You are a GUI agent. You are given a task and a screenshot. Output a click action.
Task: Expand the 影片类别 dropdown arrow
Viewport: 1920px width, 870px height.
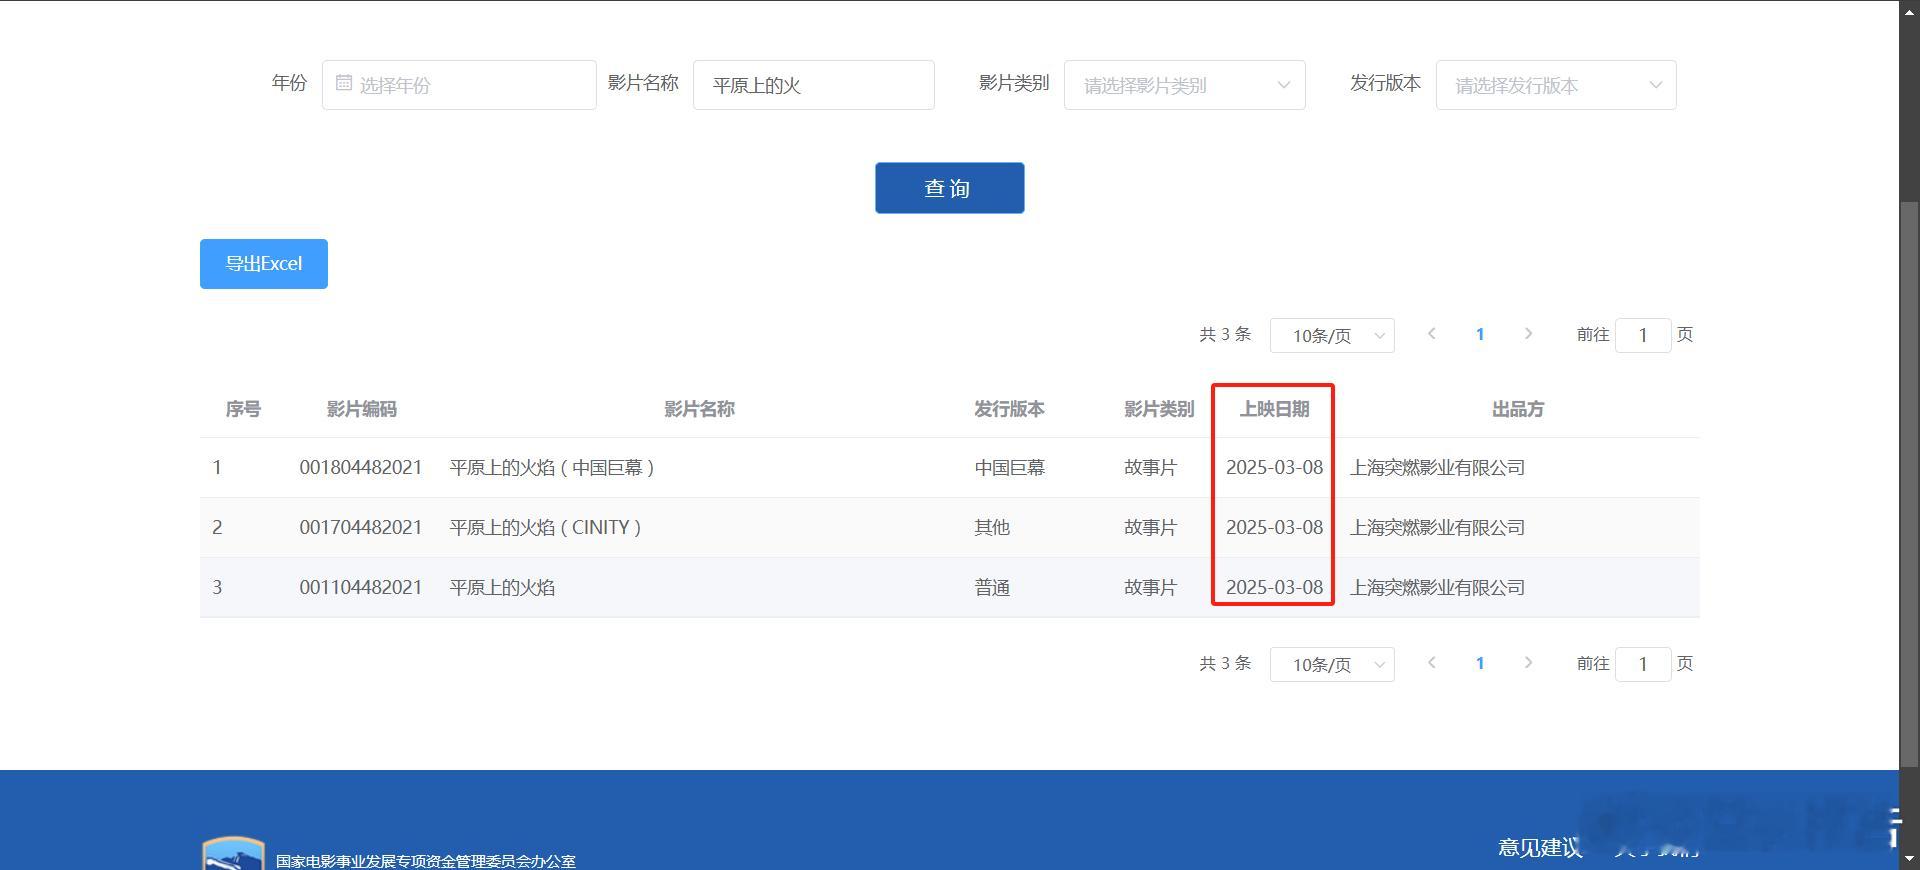pyautogui.click(x=1284, y=85)
